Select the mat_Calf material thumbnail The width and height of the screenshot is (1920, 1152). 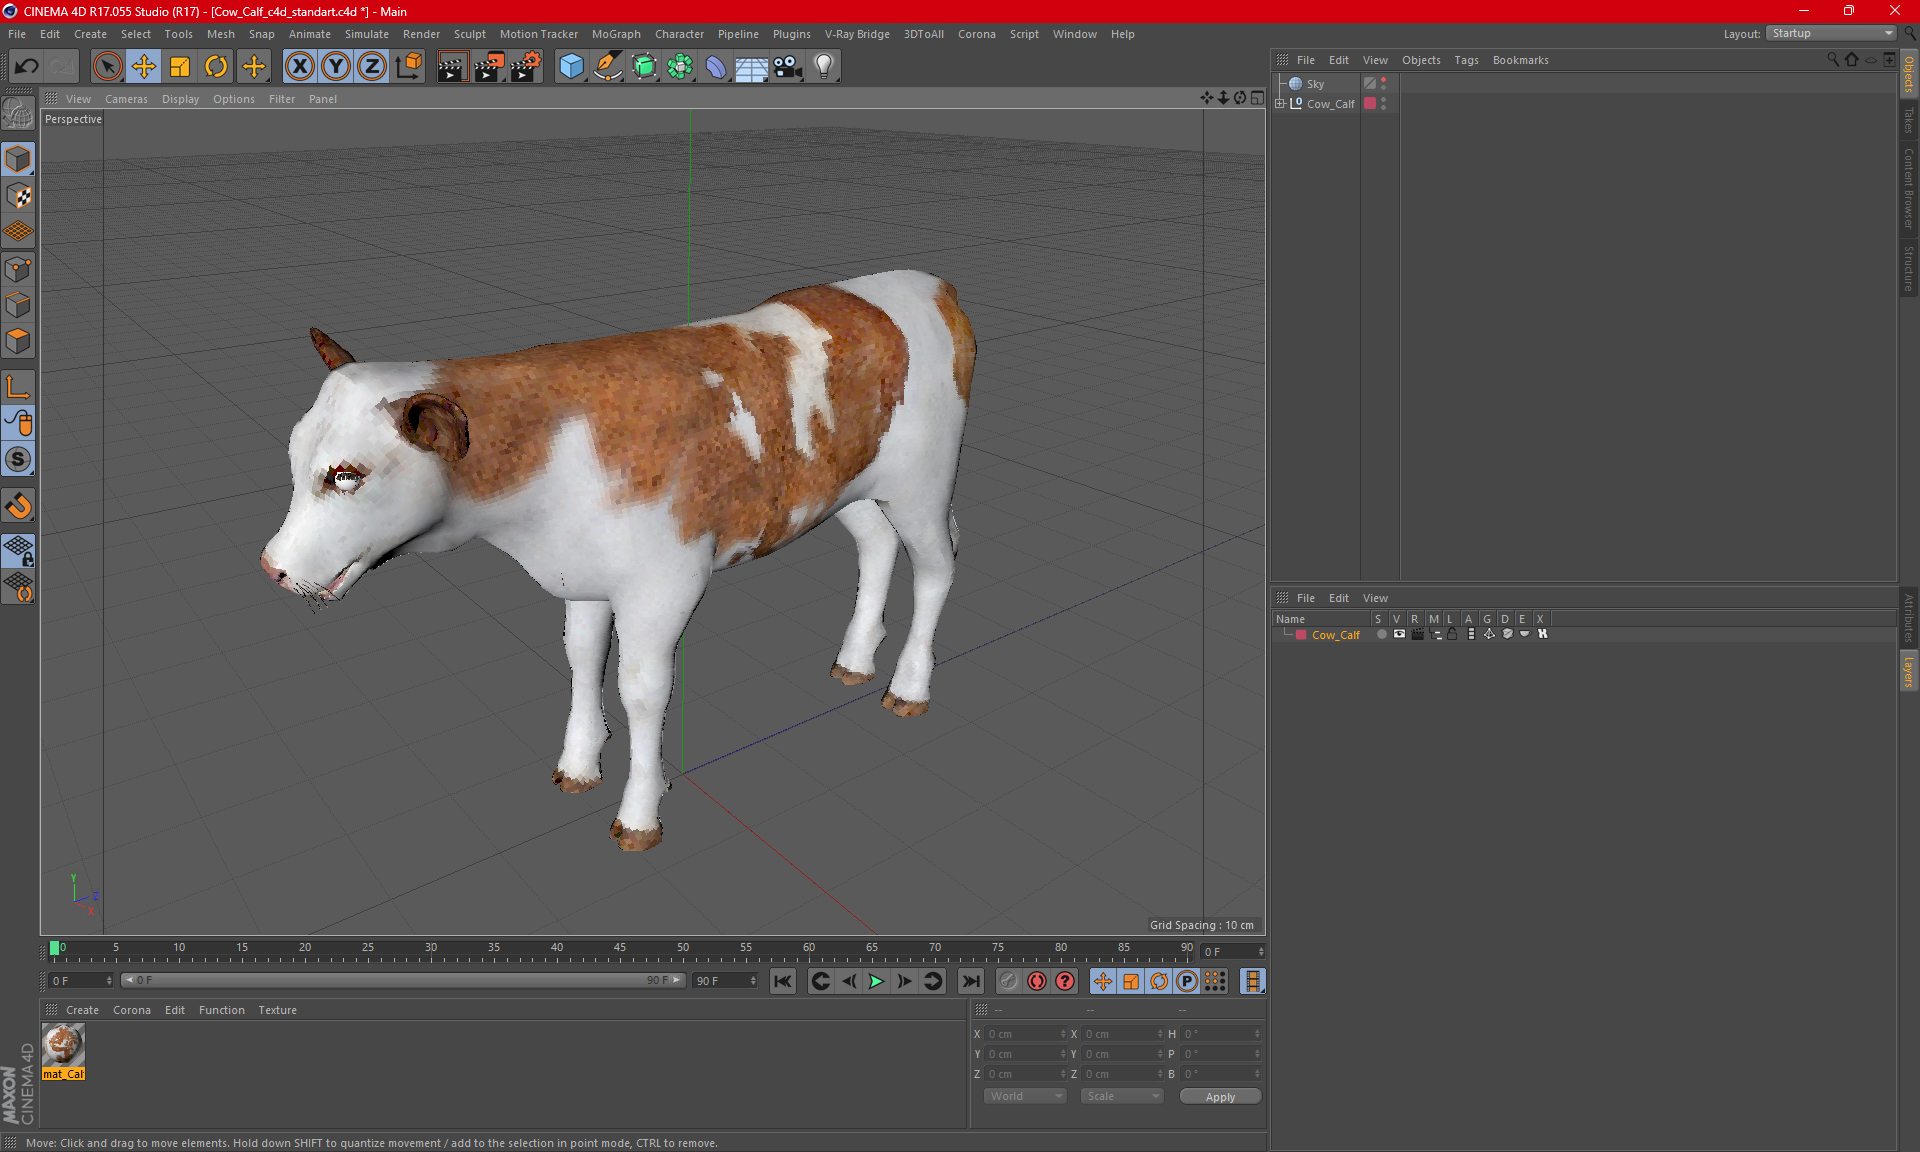click(64, 1046)
